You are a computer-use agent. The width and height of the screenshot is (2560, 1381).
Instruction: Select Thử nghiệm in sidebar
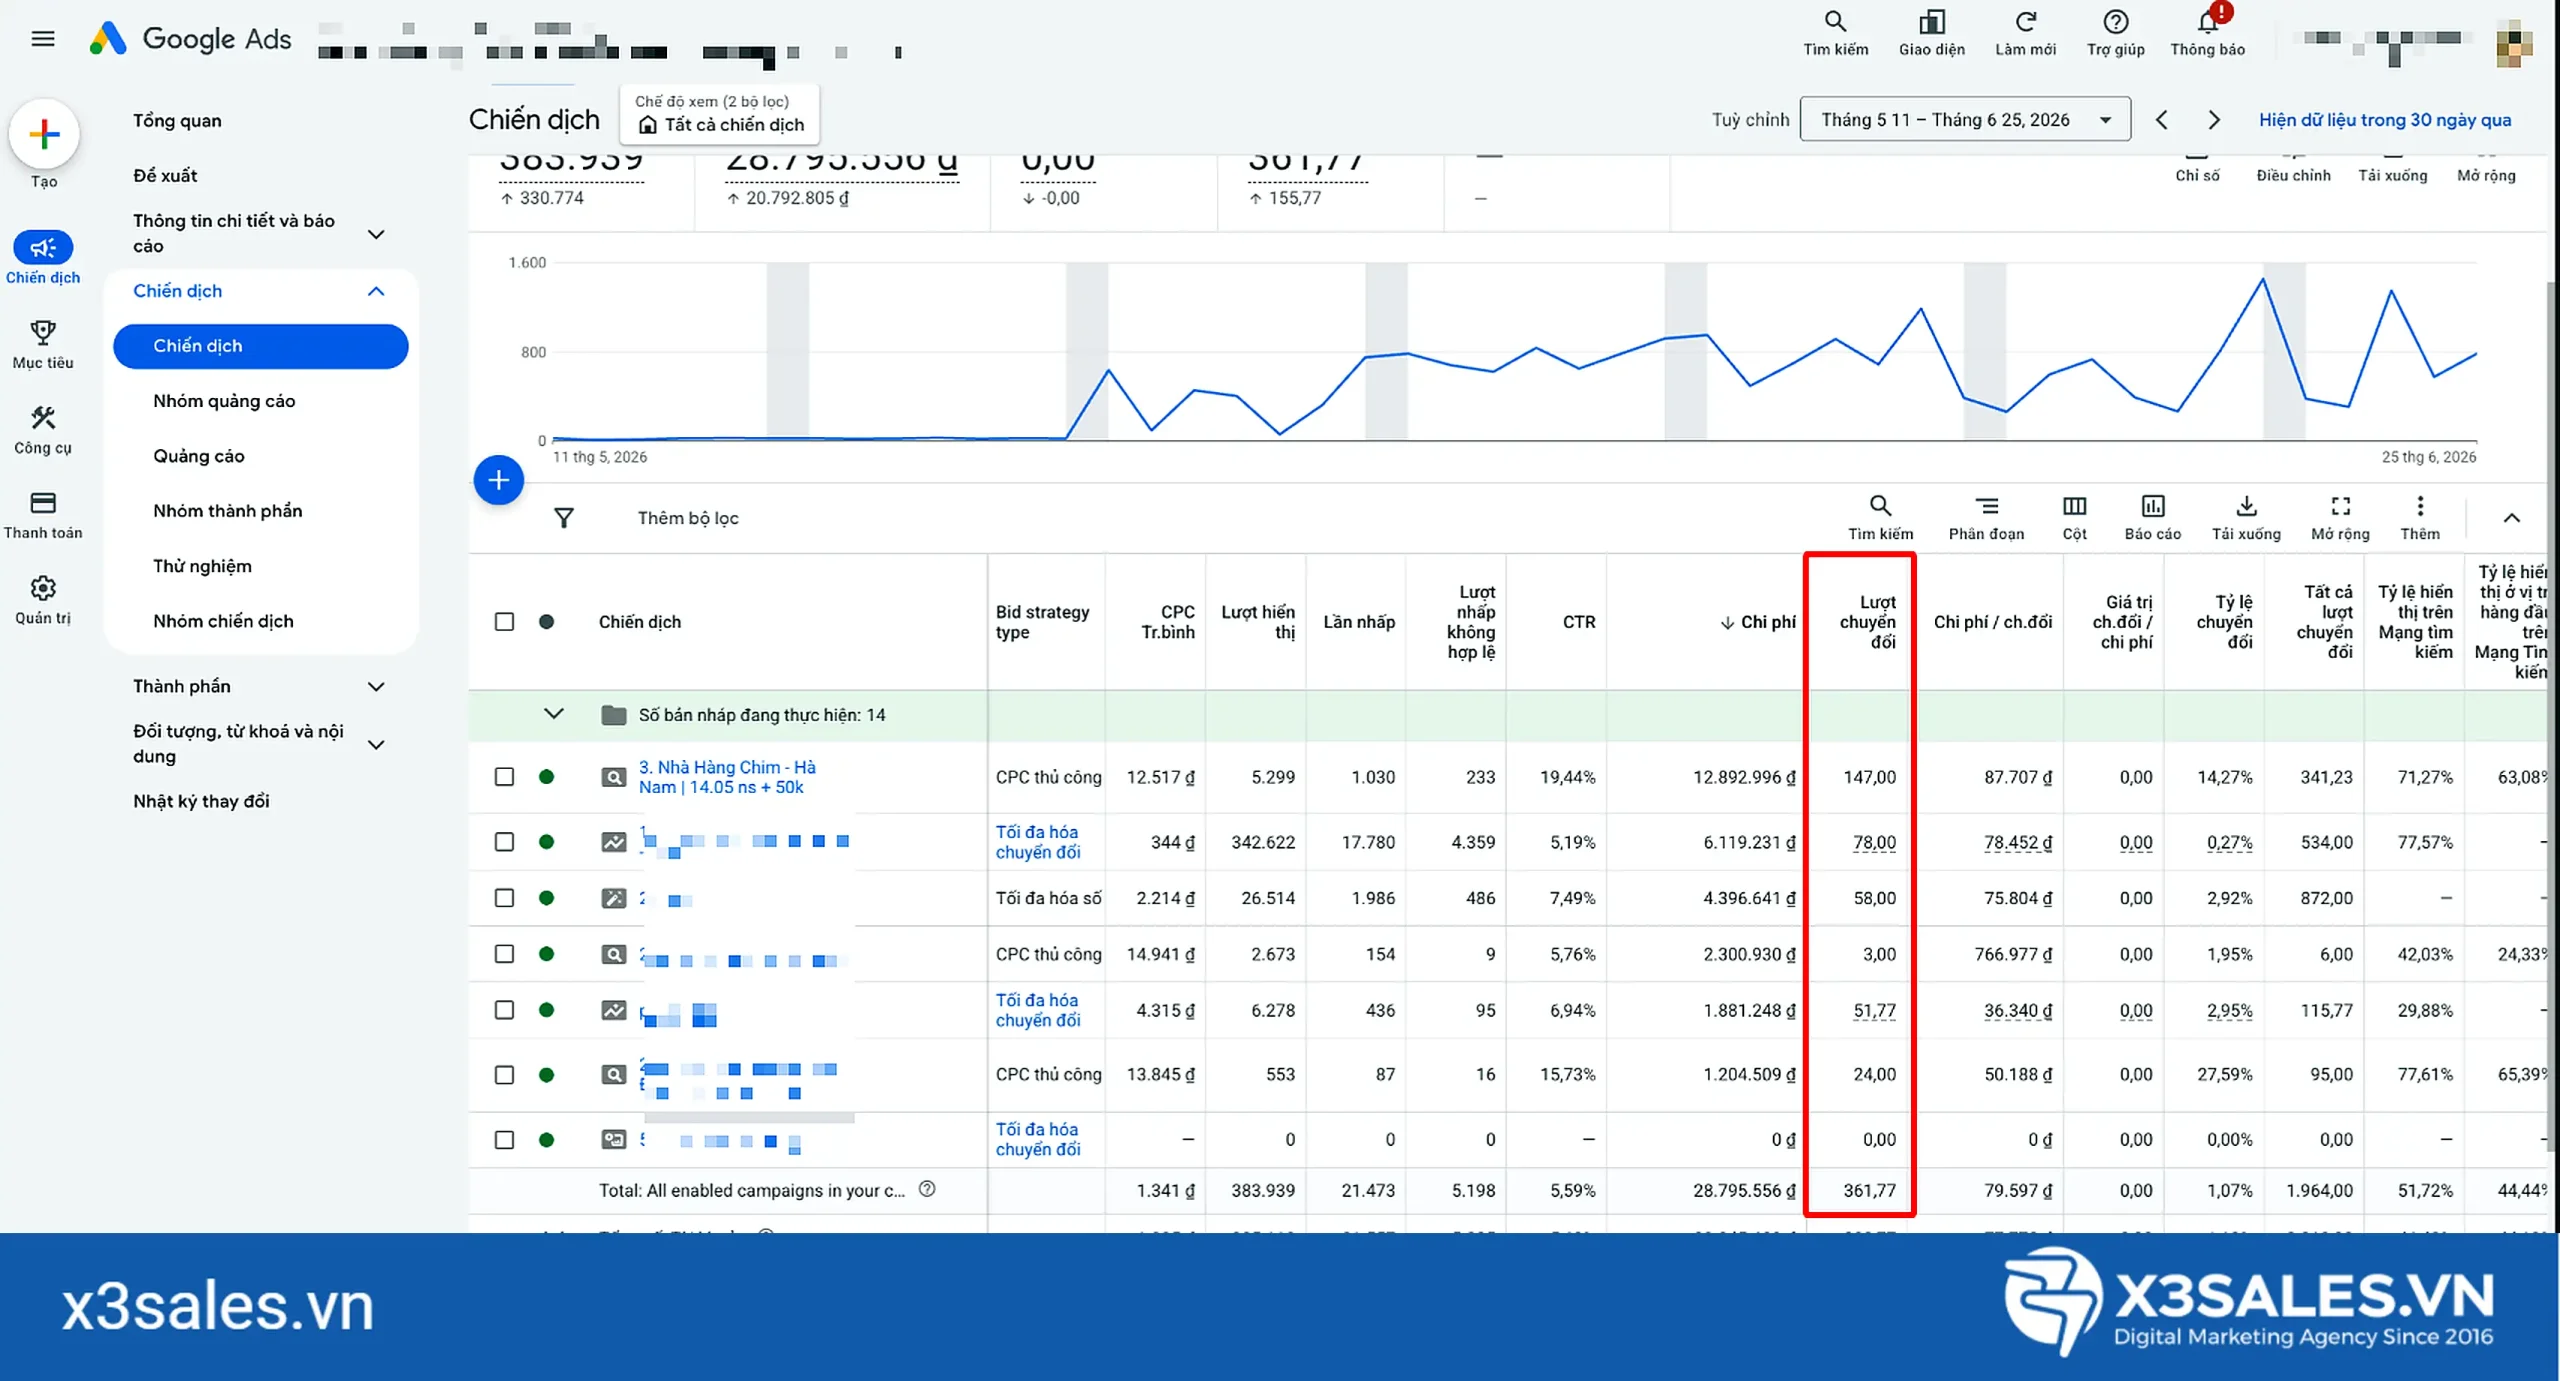pos(202,566)
